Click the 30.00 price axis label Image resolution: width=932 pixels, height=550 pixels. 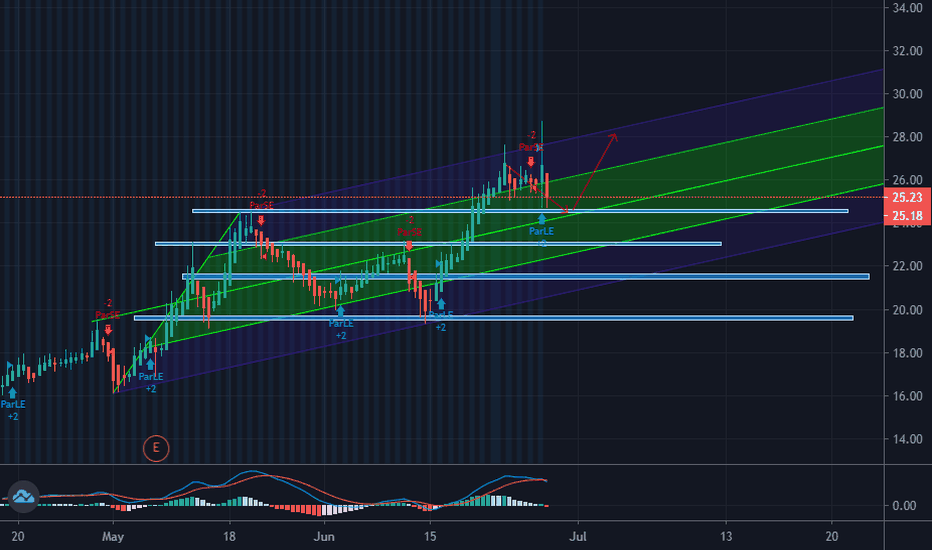point(907,94)
